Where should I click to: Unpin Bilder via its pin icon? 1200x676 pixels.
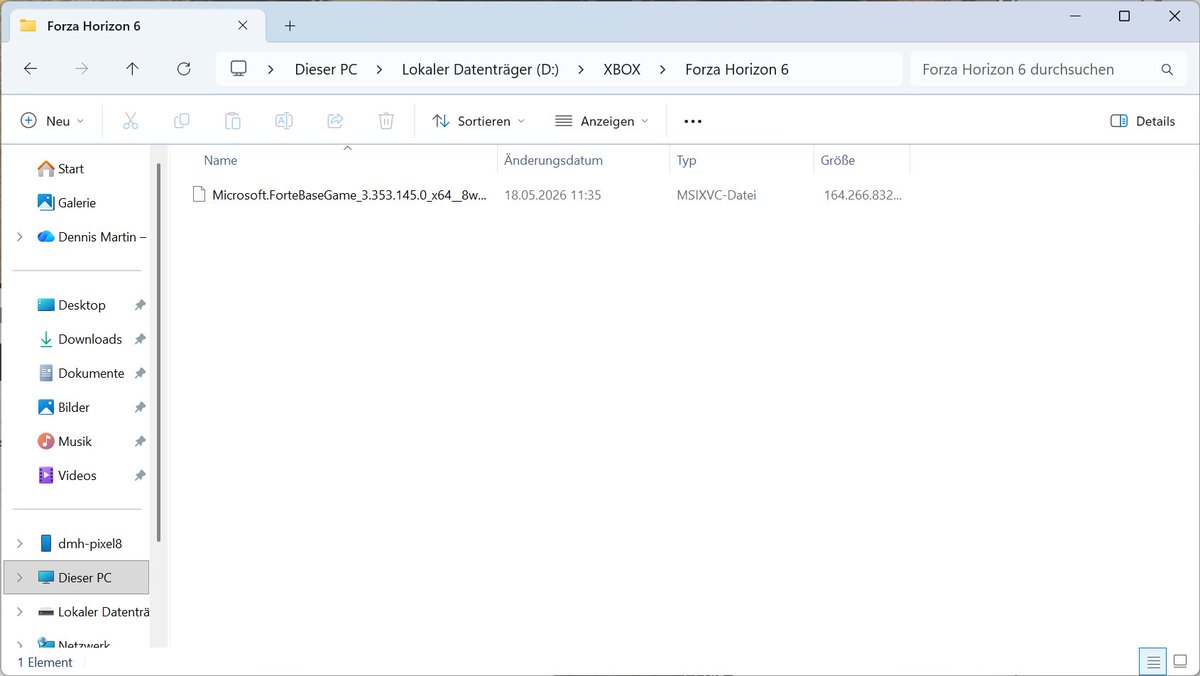[140, 407]
